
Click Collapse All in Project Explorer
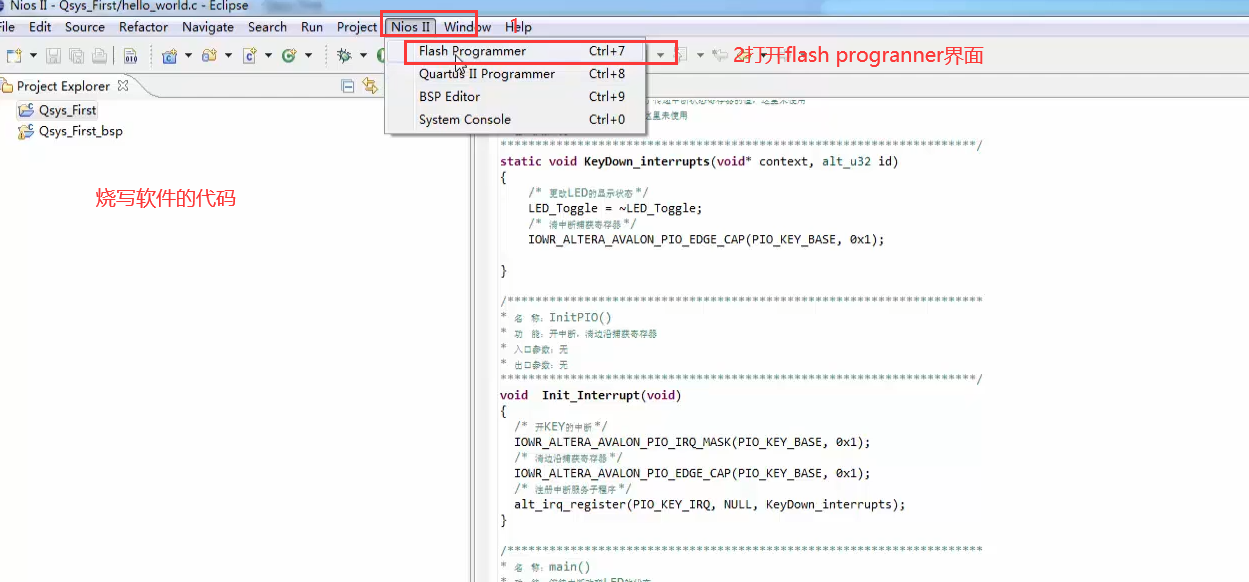[348, 86]
